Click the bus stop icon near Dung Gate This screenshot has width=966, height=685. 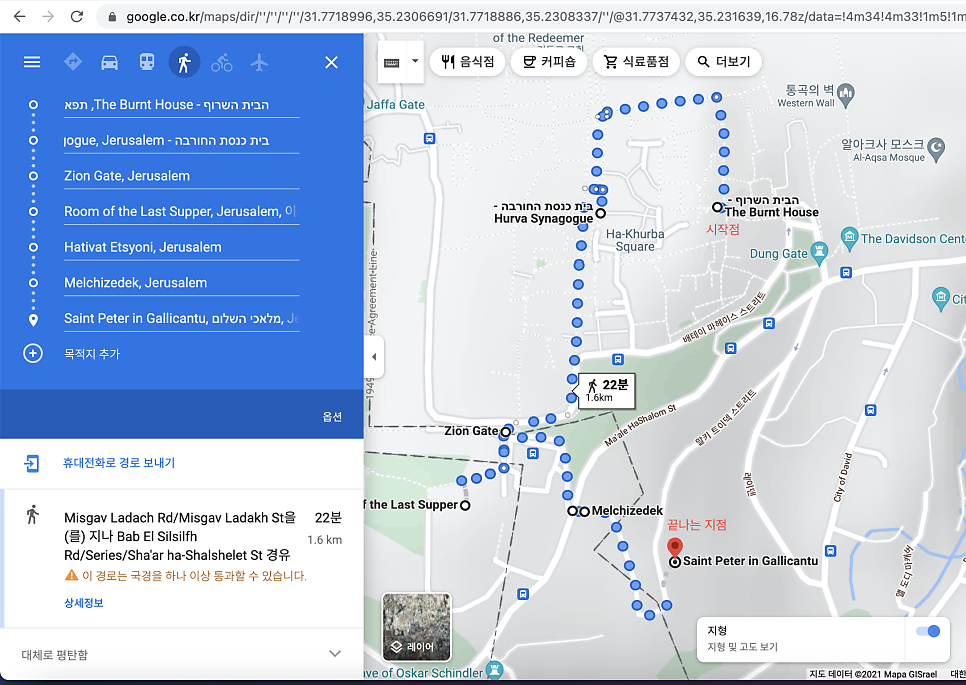846,272
